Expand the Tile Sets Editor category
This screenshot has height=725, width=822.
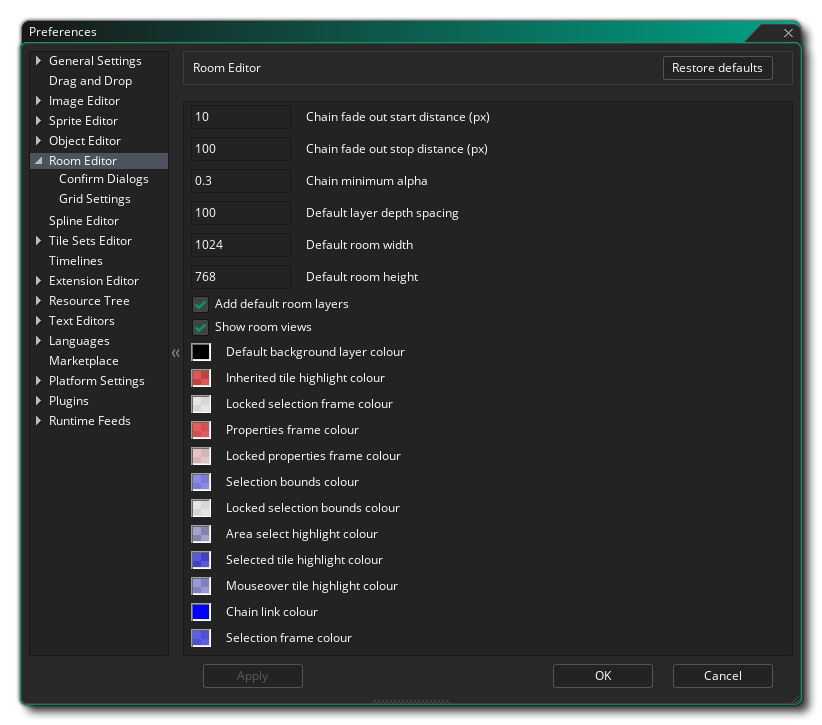(x=38, y=240)
